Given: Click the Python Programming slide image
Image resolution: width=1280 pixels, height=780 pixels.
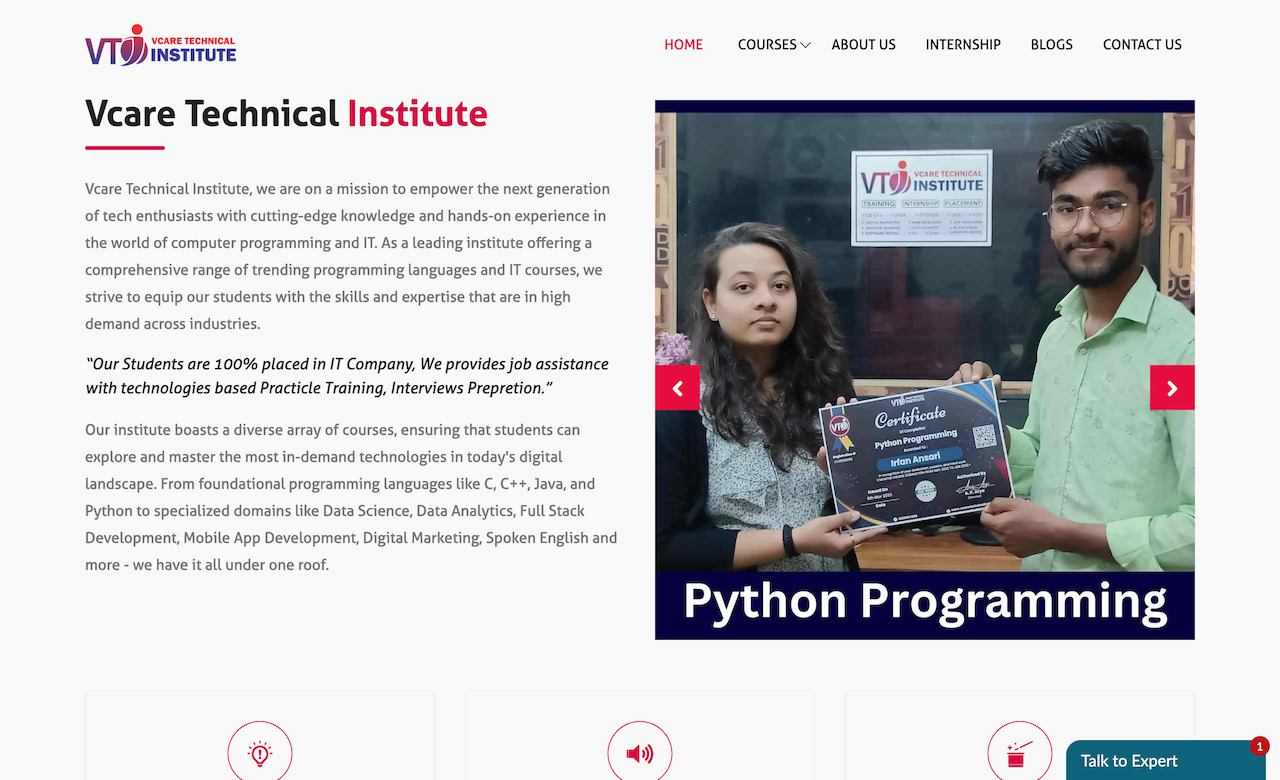Looking at the screenshot, I should [925, 370].
